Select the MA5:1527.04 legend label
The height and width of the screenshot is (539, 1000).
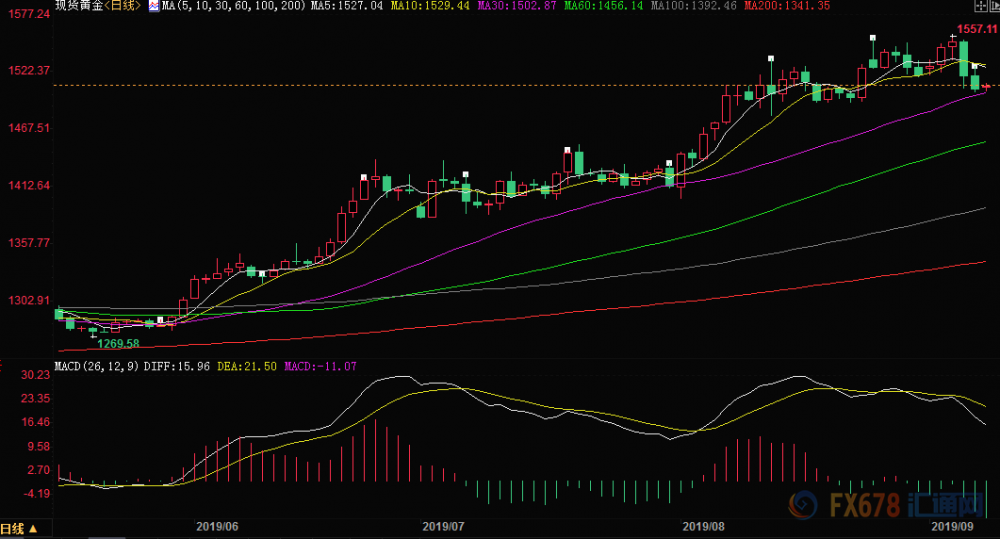pos(347,6)
